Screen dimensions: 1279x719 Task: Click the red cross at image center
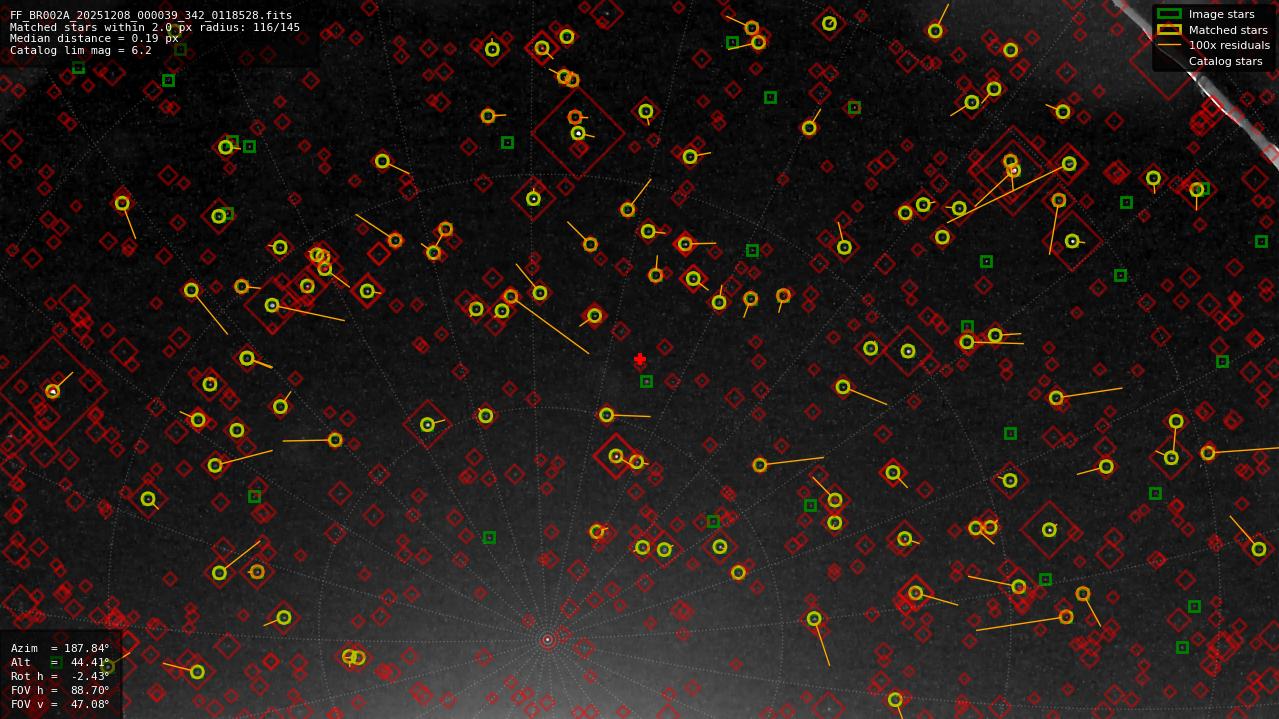[x=640, y=359]
